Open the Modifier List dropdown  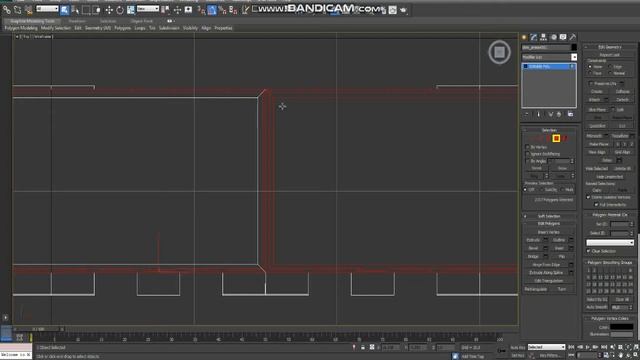coord(549,57)
